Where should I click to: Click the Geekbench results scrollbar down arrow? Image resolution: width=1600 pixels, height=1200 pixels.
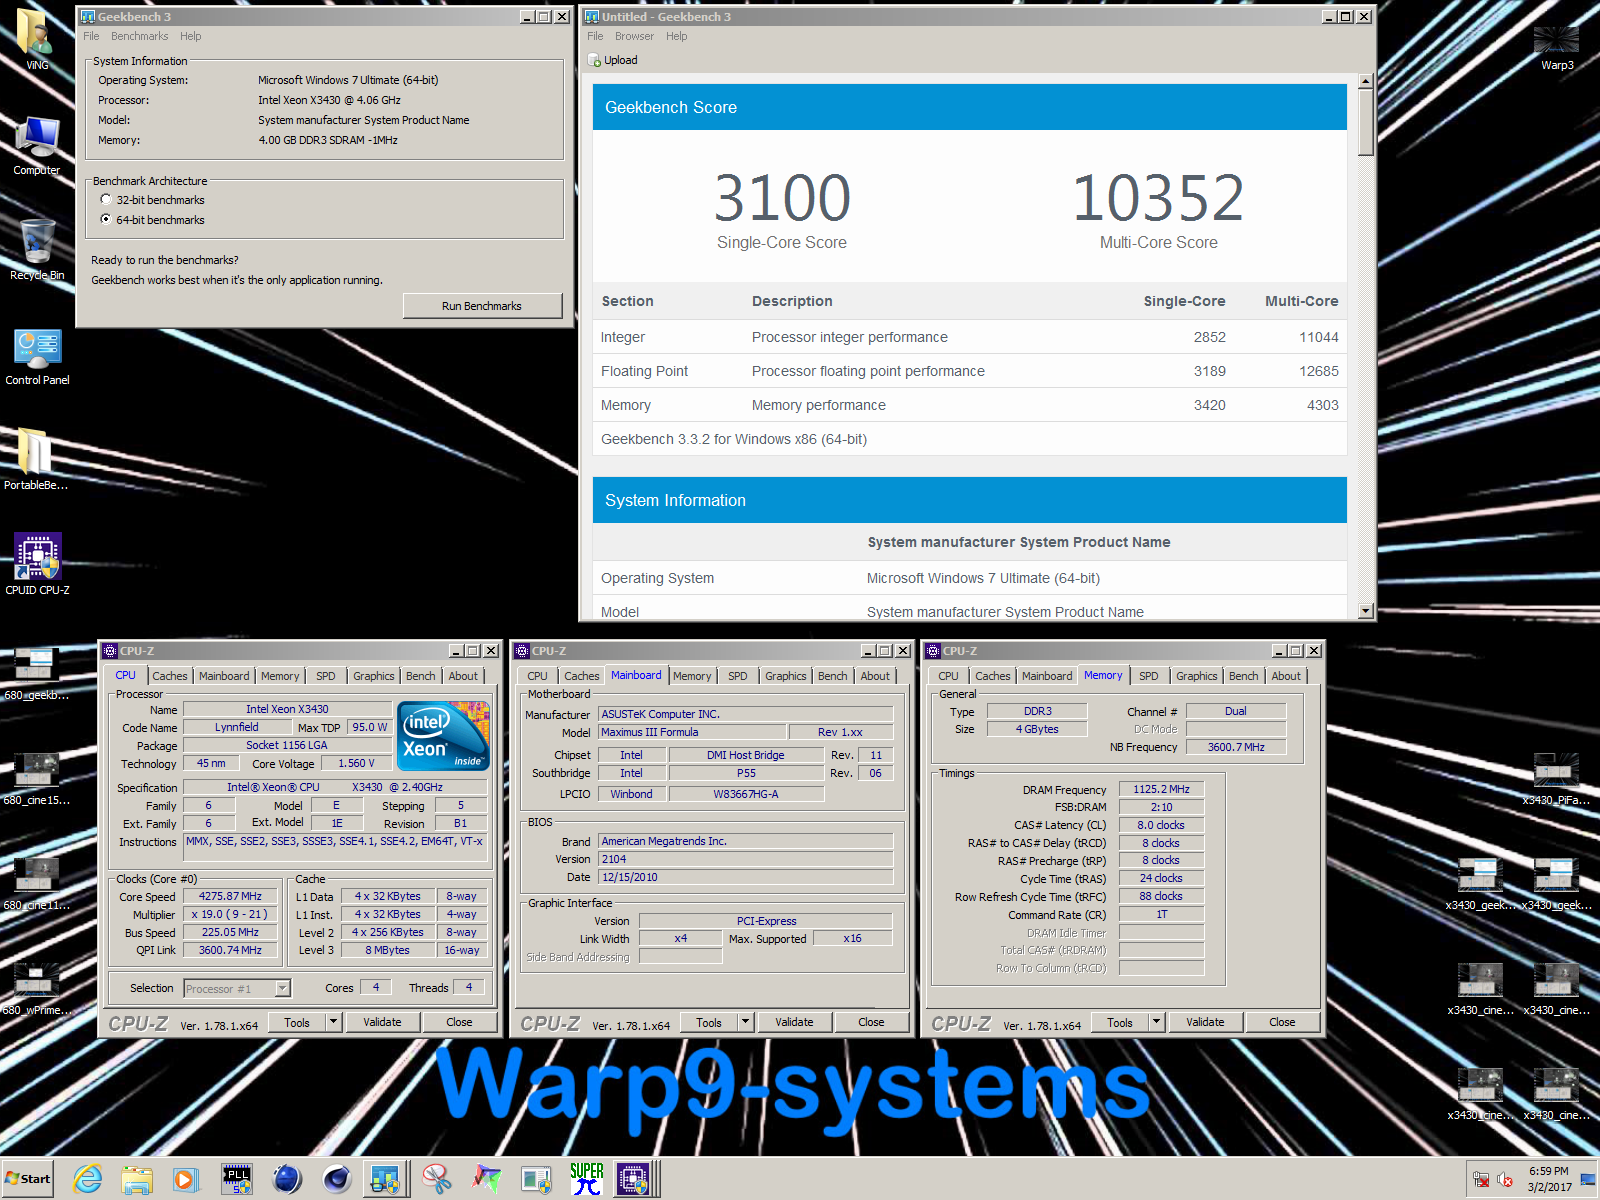click(x=1366, y=611)
